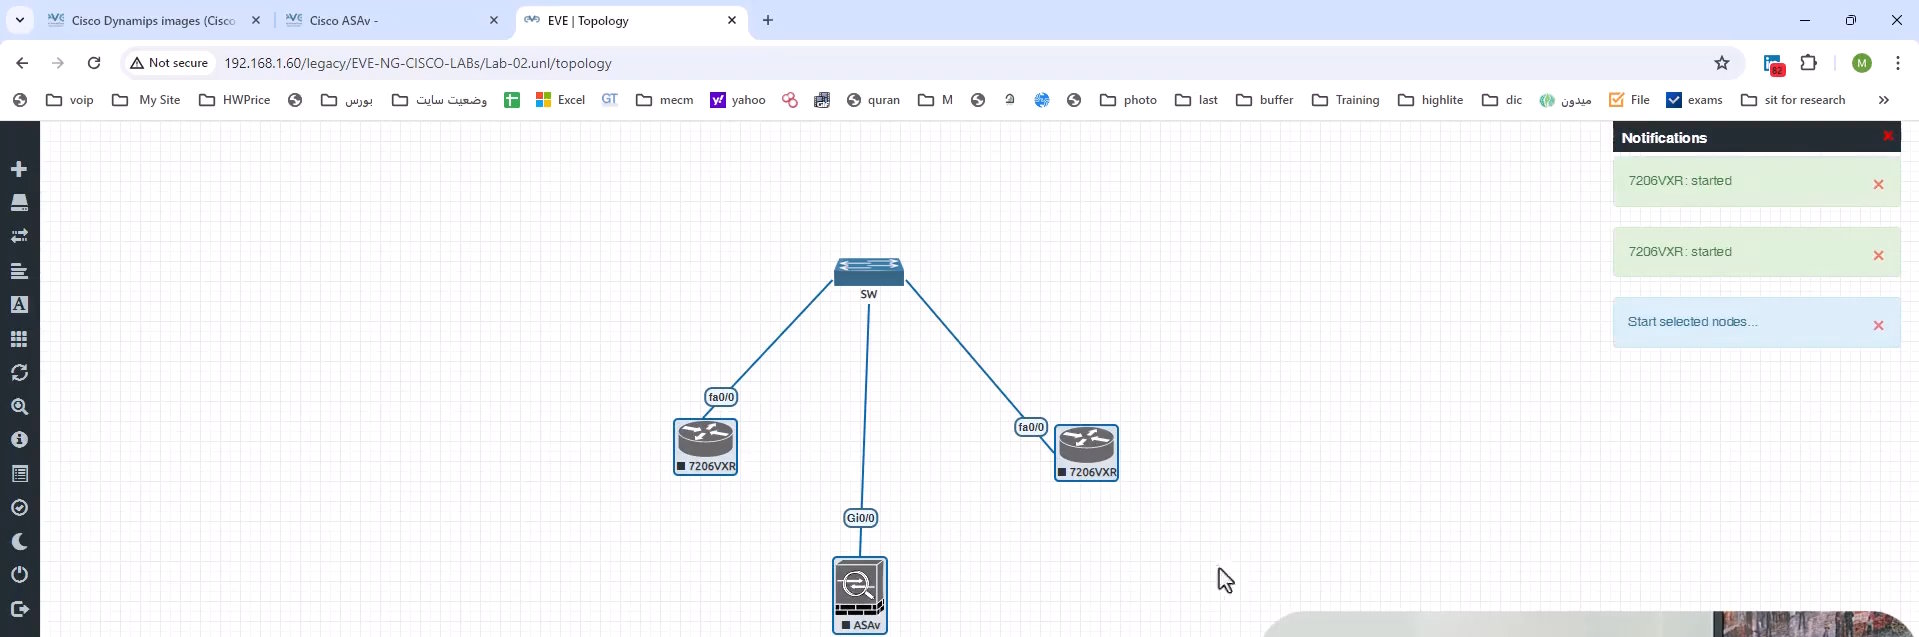The height and width of the screenshot is (637, 1919).
Task: Toggle night mode moon icon in the sidebar
Action: pos(19,542)
